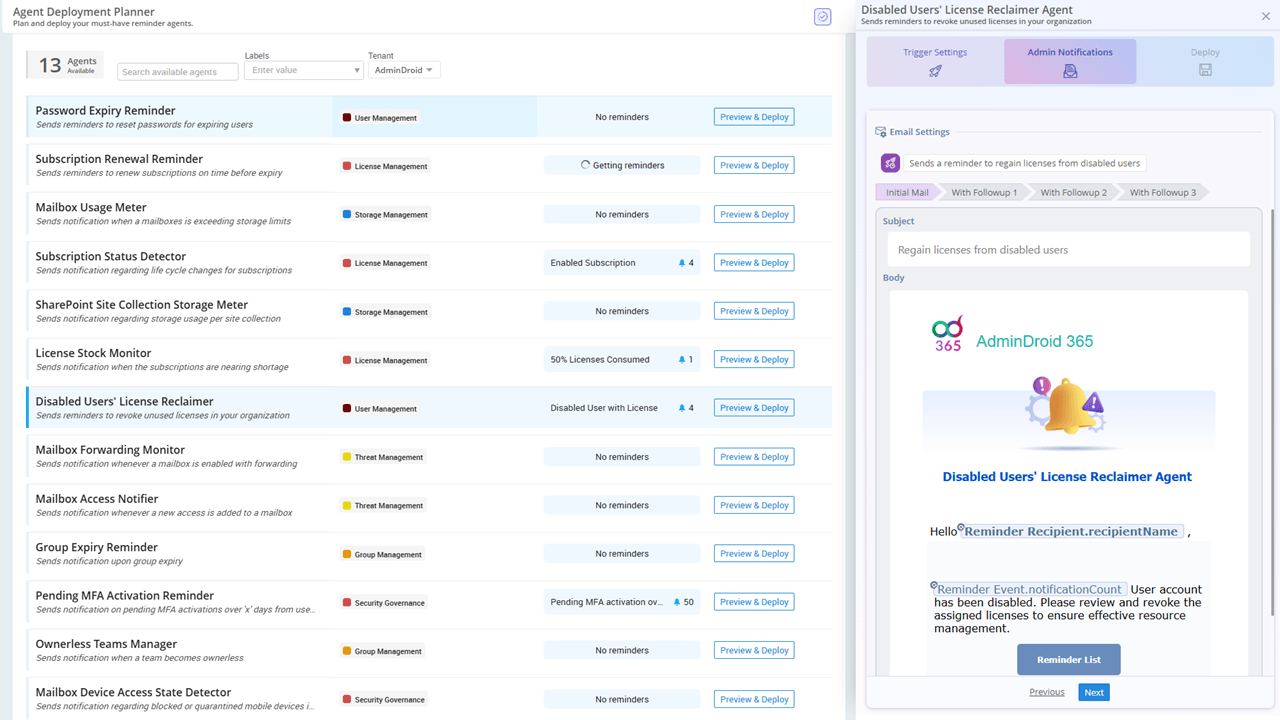Click the Previous link
The image size is (1280, 720).
[1047, 692]
